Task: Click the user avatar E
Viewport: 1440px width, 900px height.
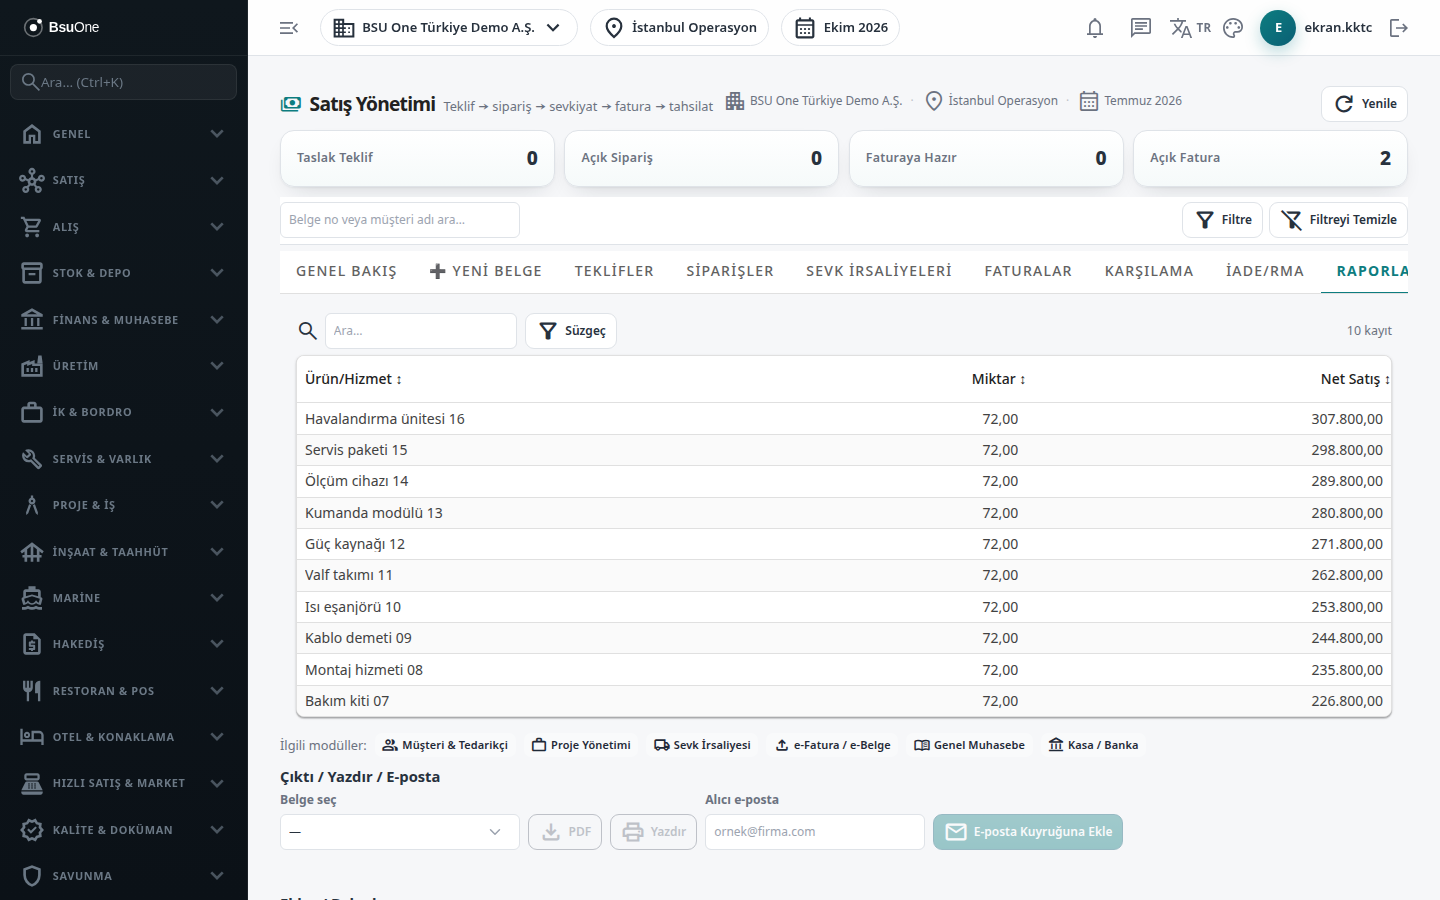Action: 1278,28
